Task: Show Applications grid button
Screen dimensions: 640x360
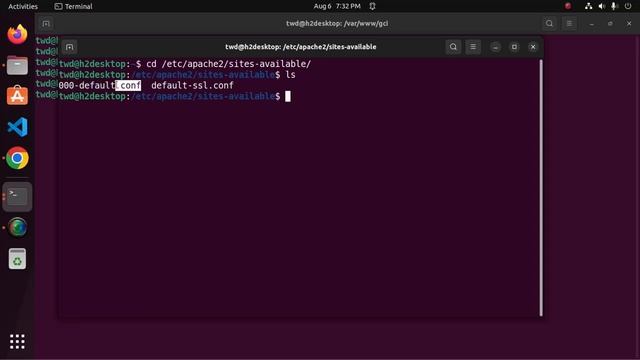Action: (x=17, y=341)
